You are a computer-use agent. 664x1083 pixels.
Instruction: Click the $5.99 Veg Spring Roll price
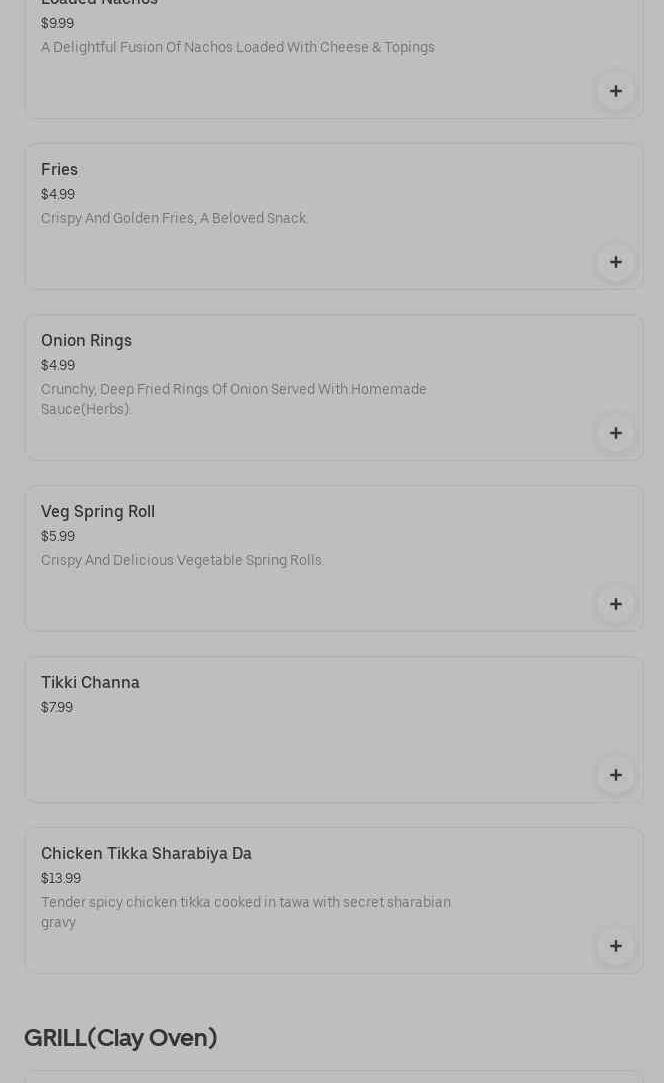(58, 537)
